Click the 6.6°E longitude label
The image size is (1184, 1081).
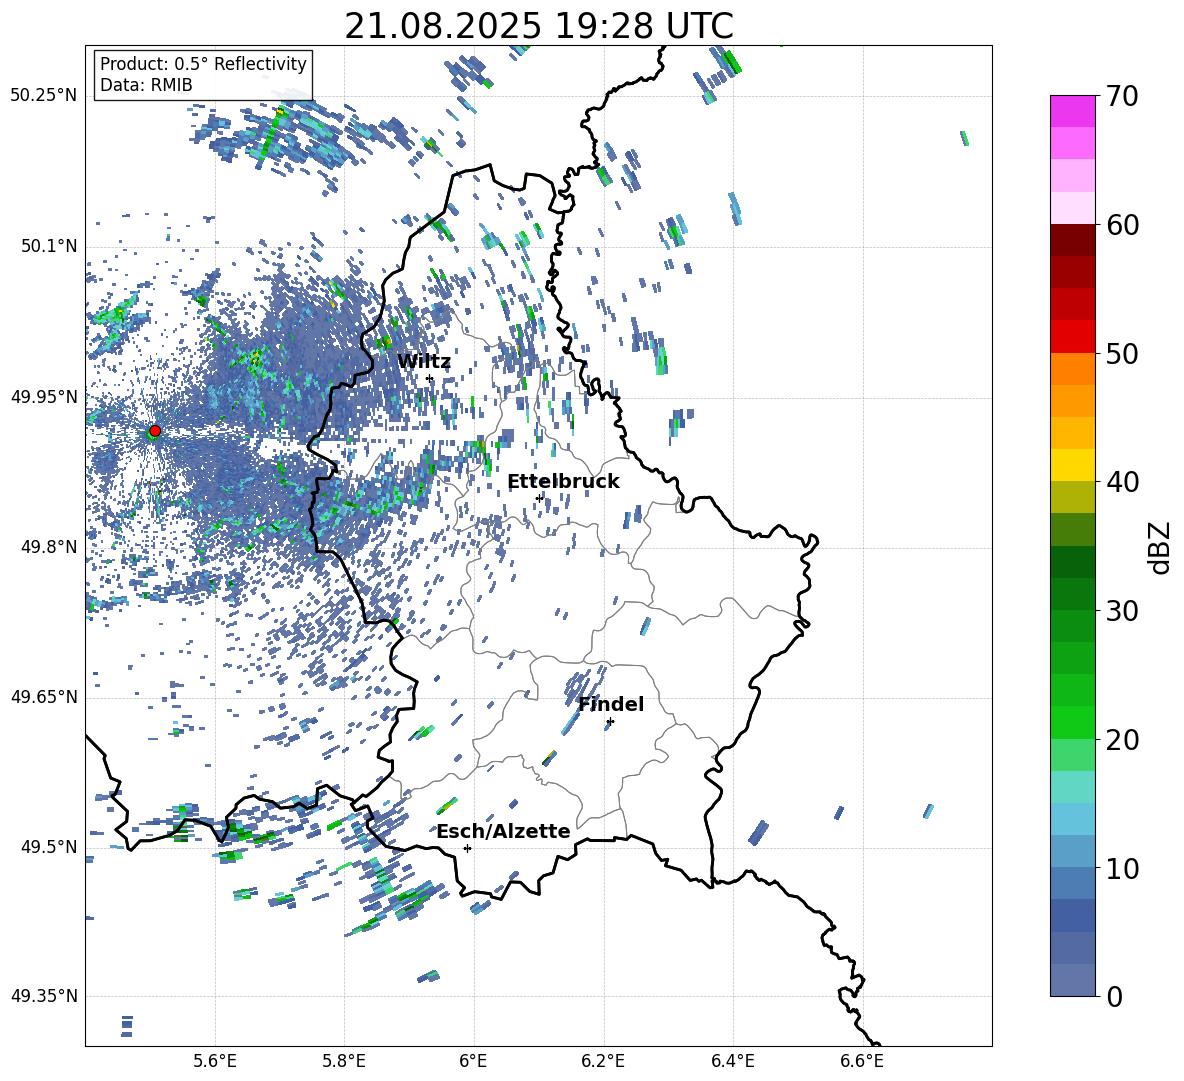coord(862,1061)
